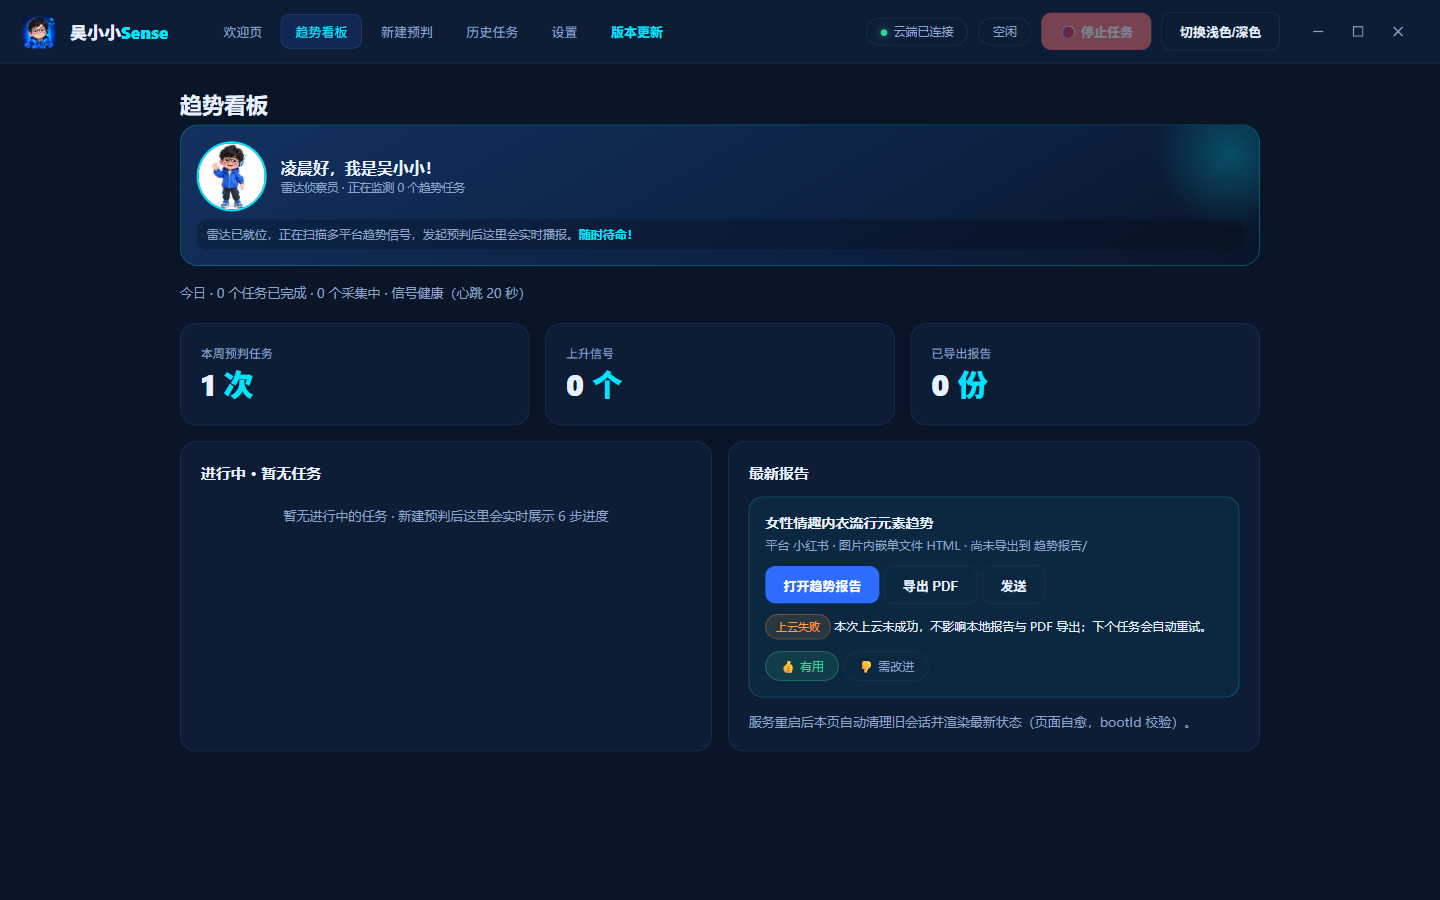This screenshot has width=1440, height=900.
Task: Click the 随时待命! highlighted text
Action: pos(606,235)
